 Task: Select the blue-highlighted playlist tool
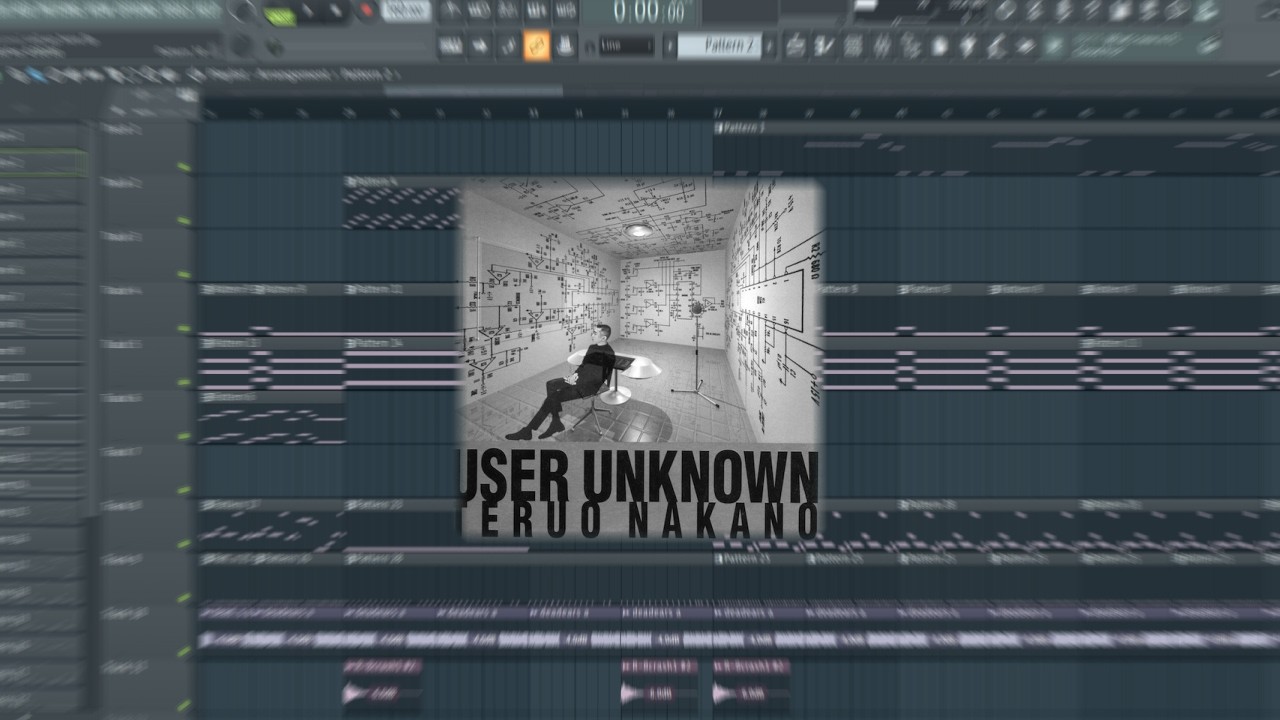pos(37,75)
